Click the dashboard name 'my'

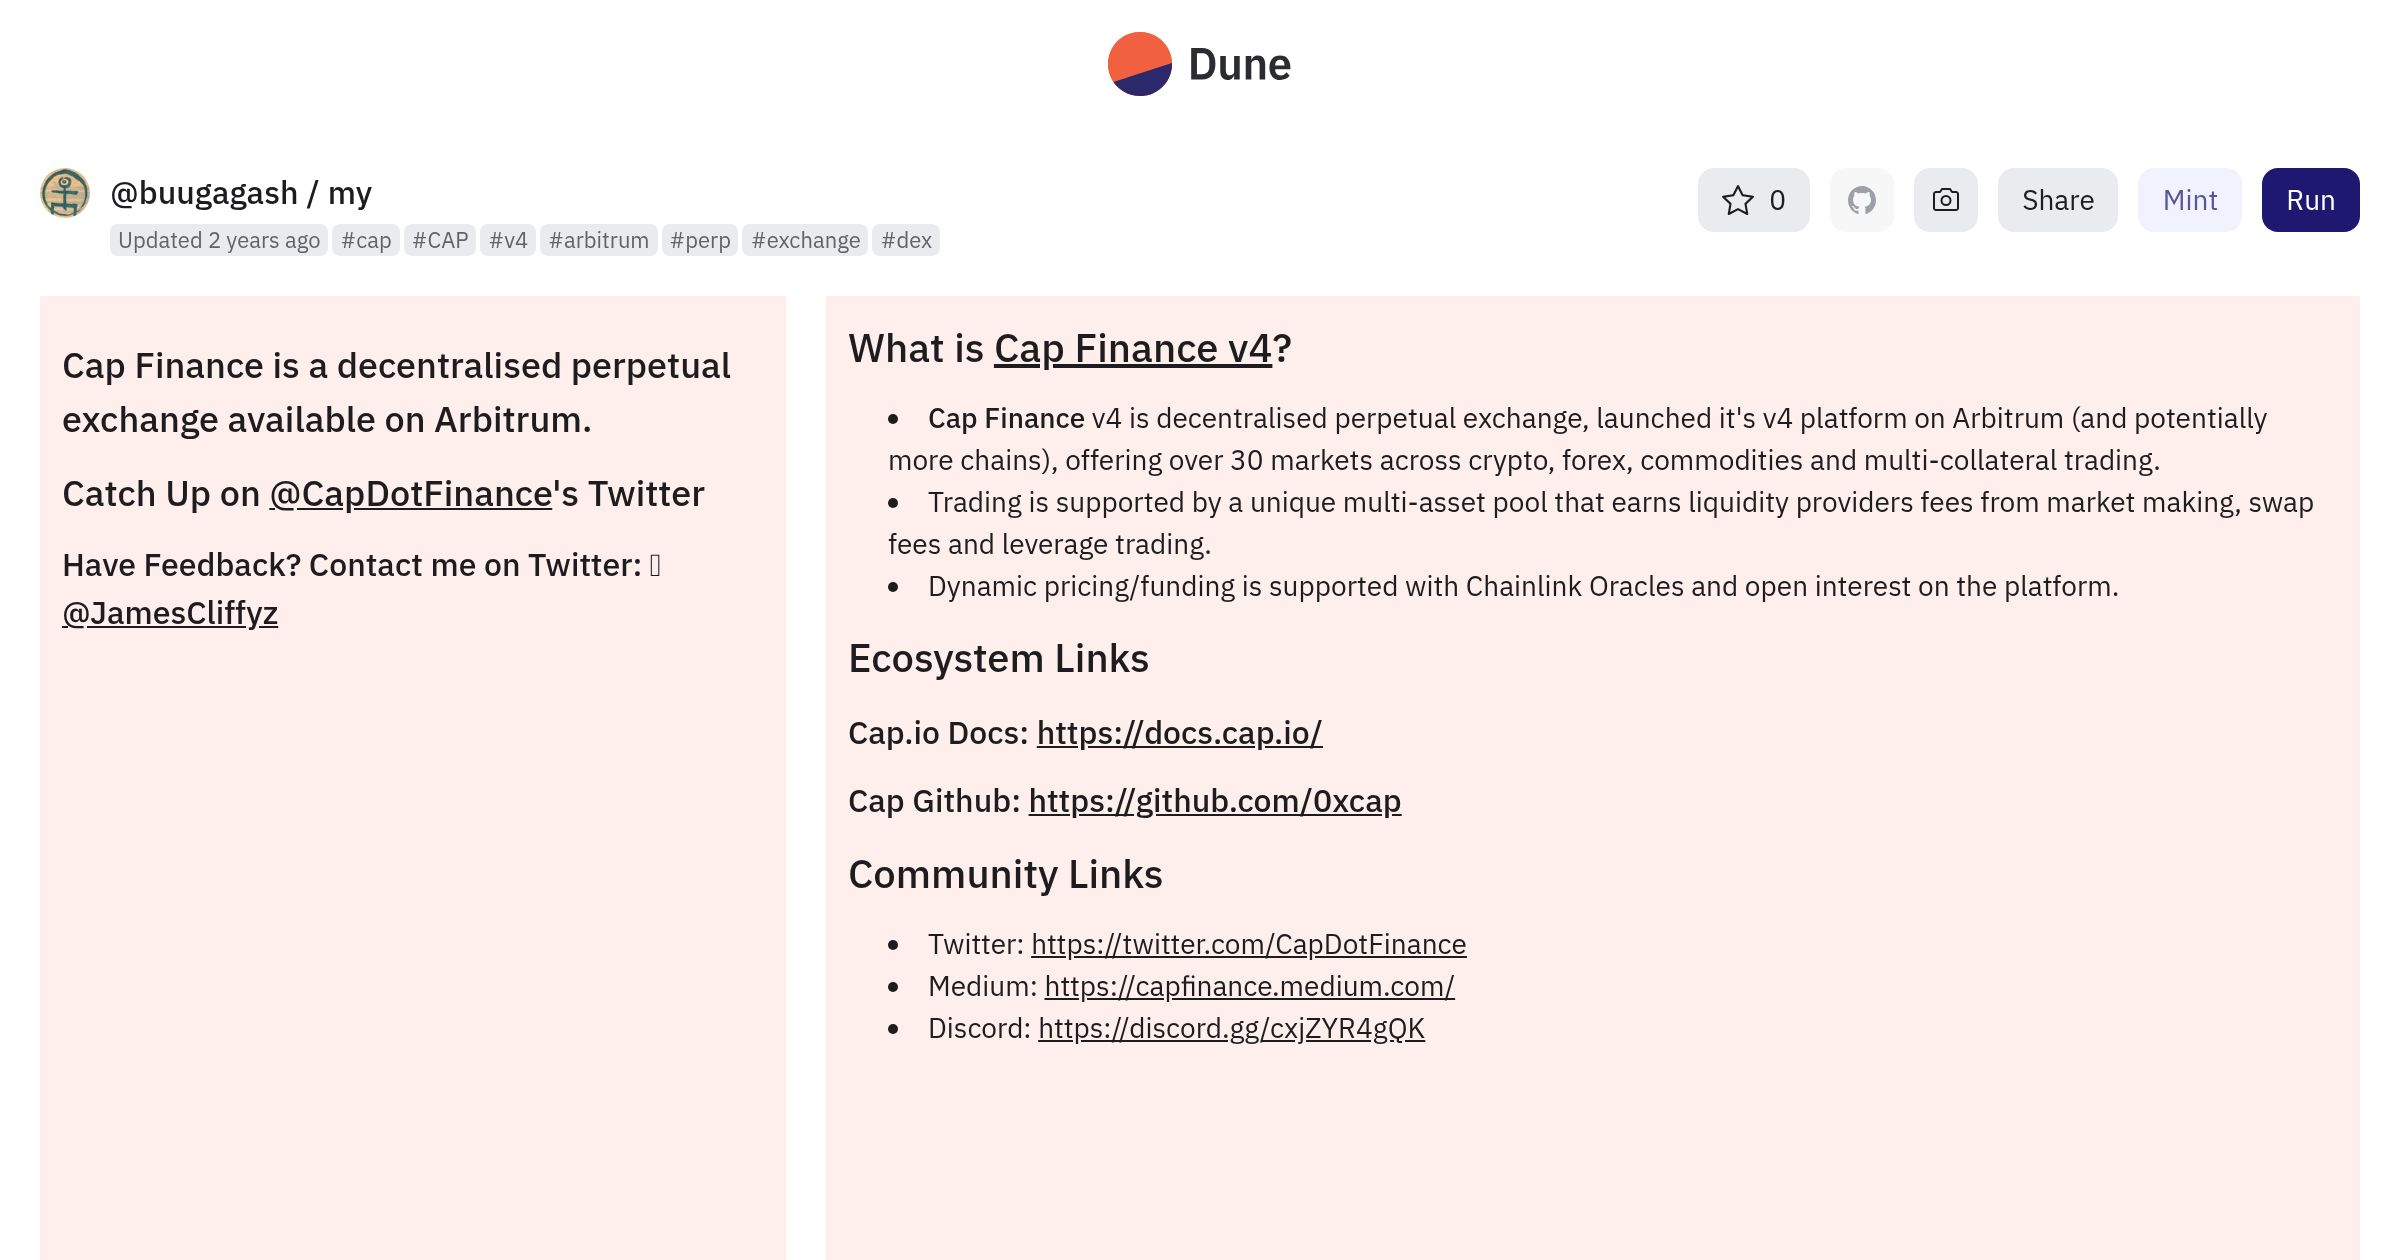[x=350, y=193]
